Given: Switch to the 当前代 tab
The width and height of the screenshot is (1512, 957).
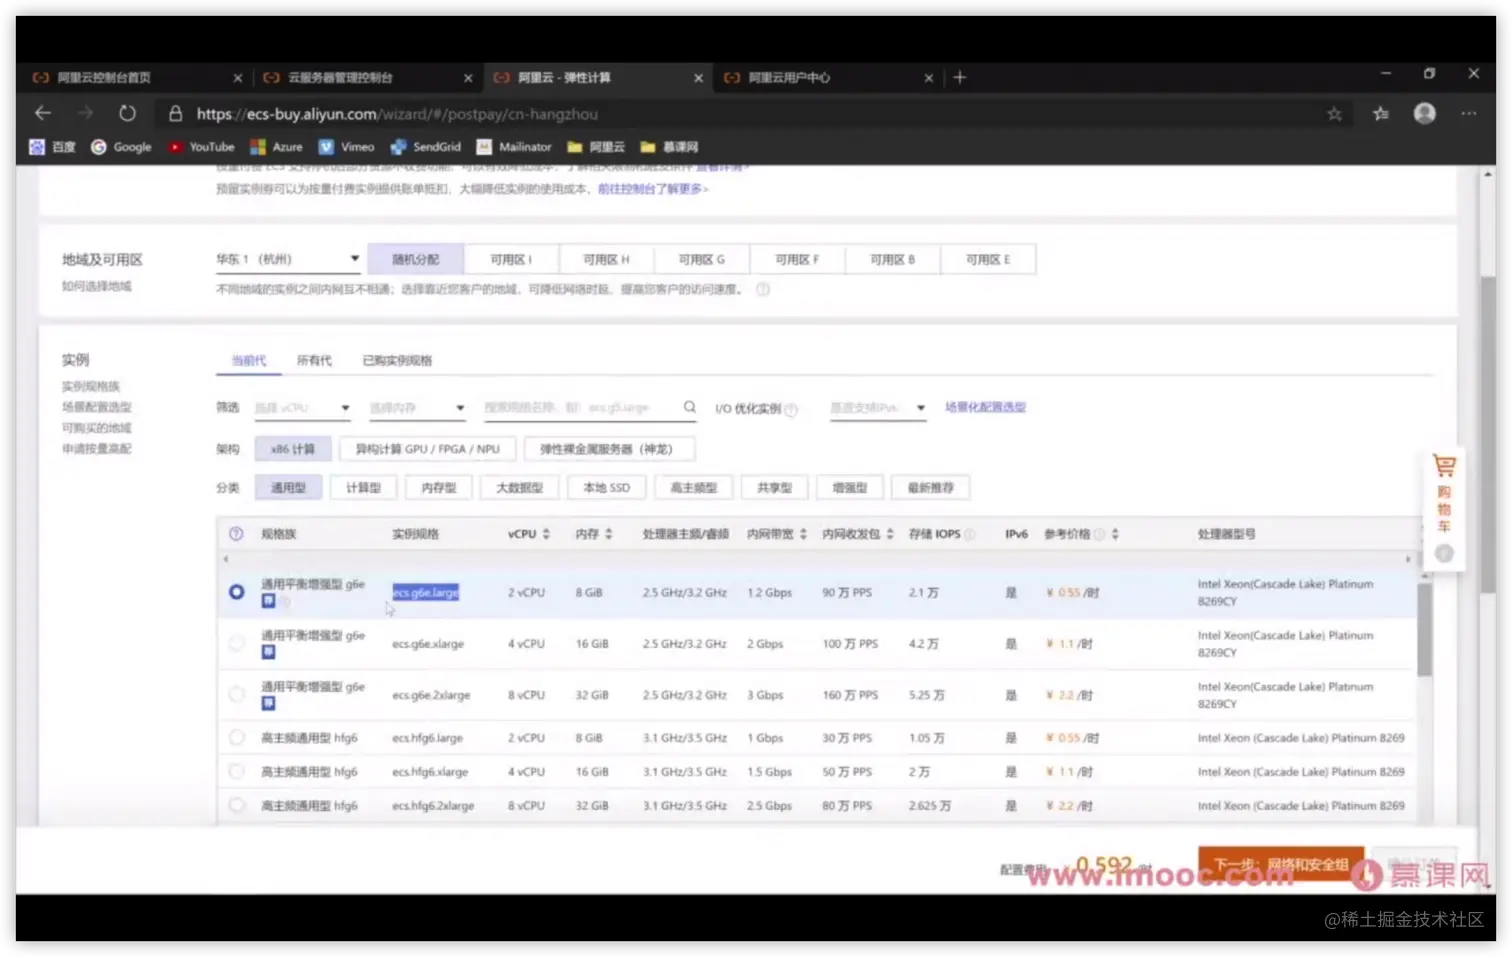Looking at the screenshot, I should (x=249, y=360).
